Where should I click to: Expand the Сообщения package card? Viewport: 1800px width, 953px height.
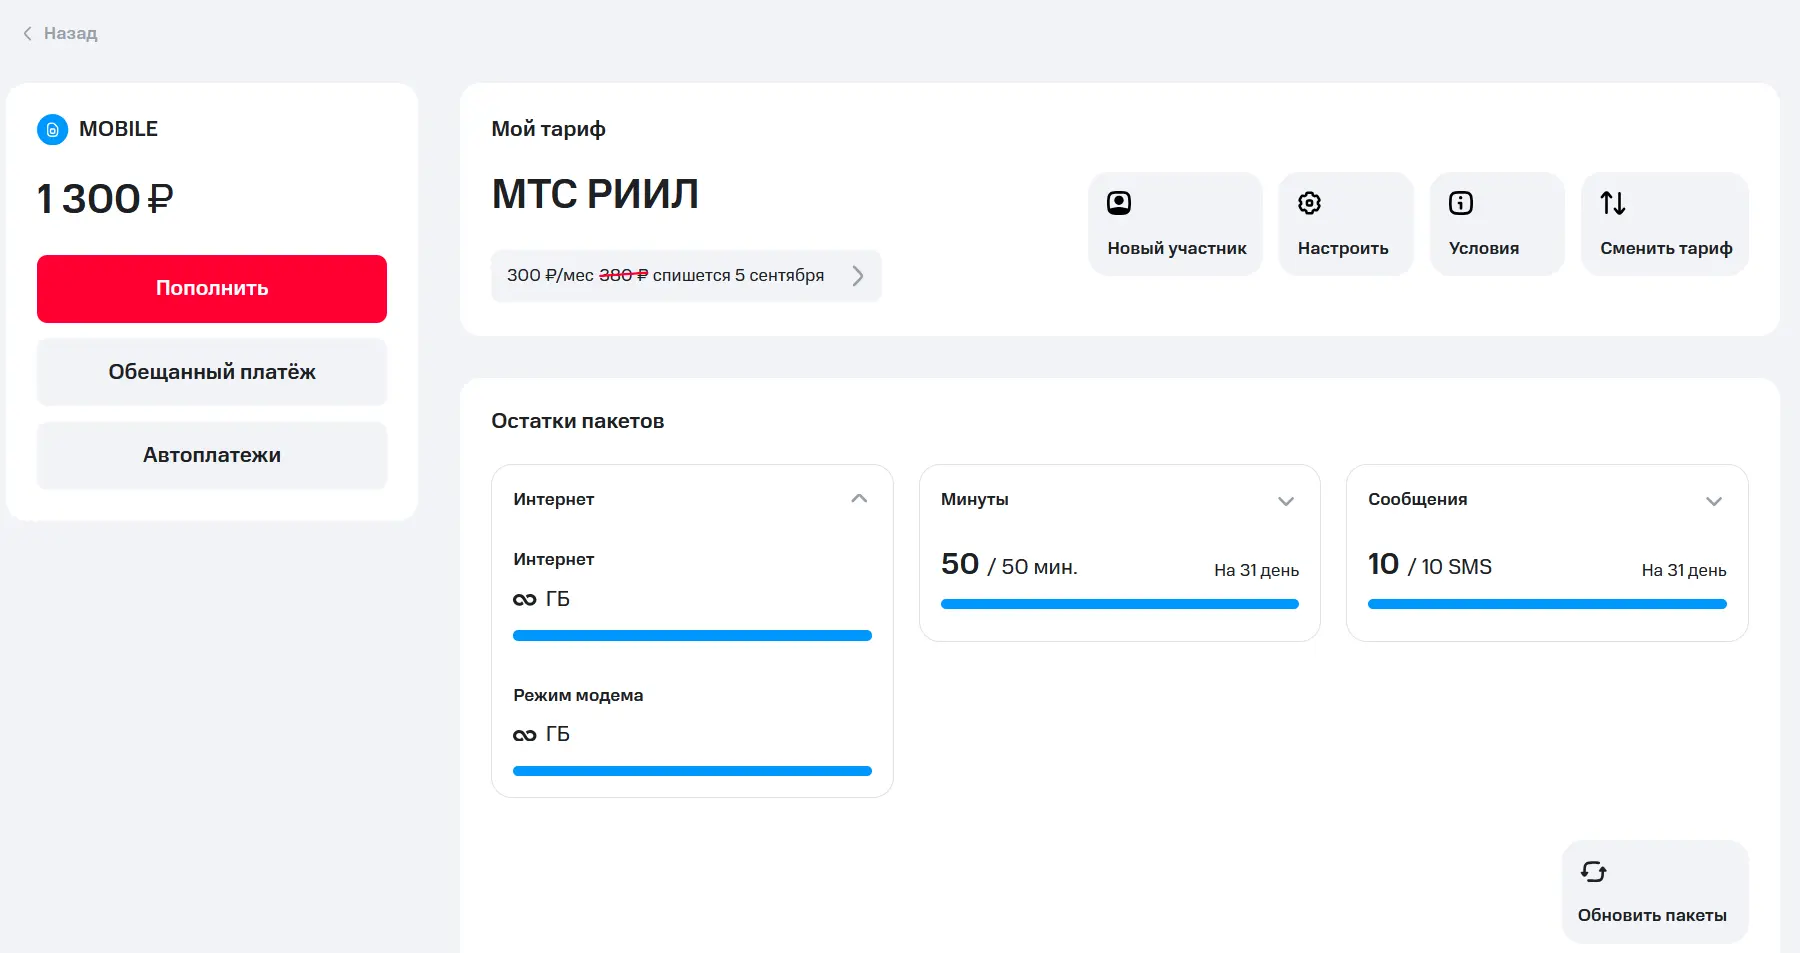1714,501
